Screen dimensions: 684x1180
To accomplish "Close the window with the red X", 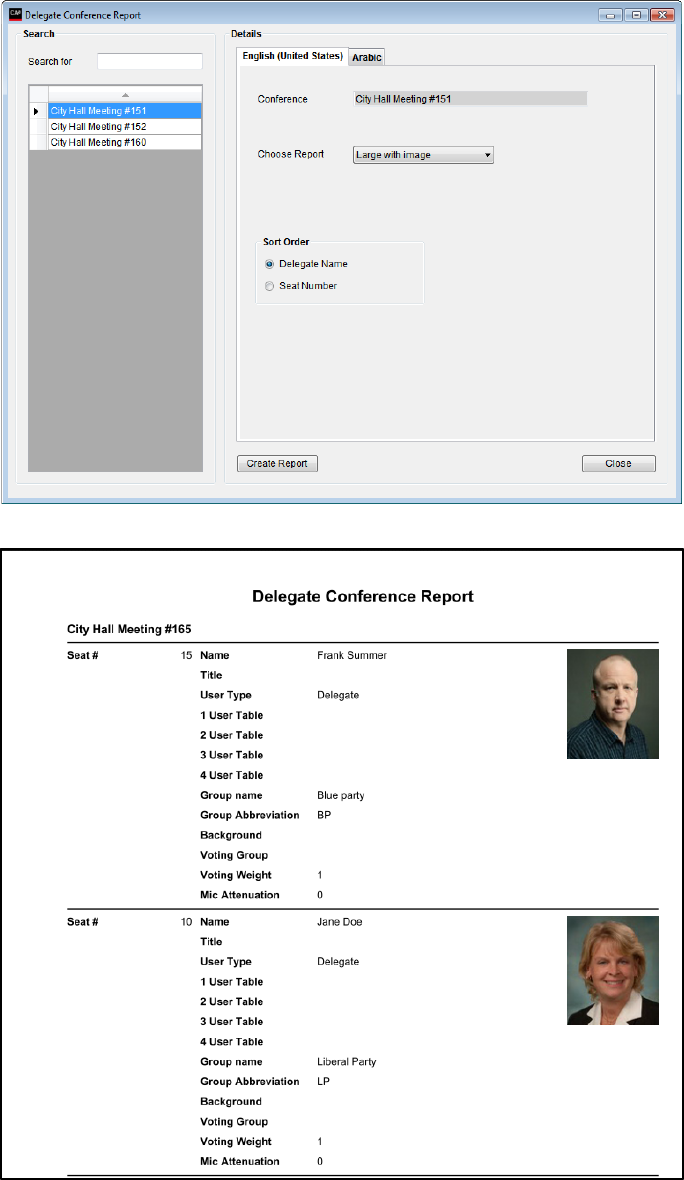I will coord(662,15).
